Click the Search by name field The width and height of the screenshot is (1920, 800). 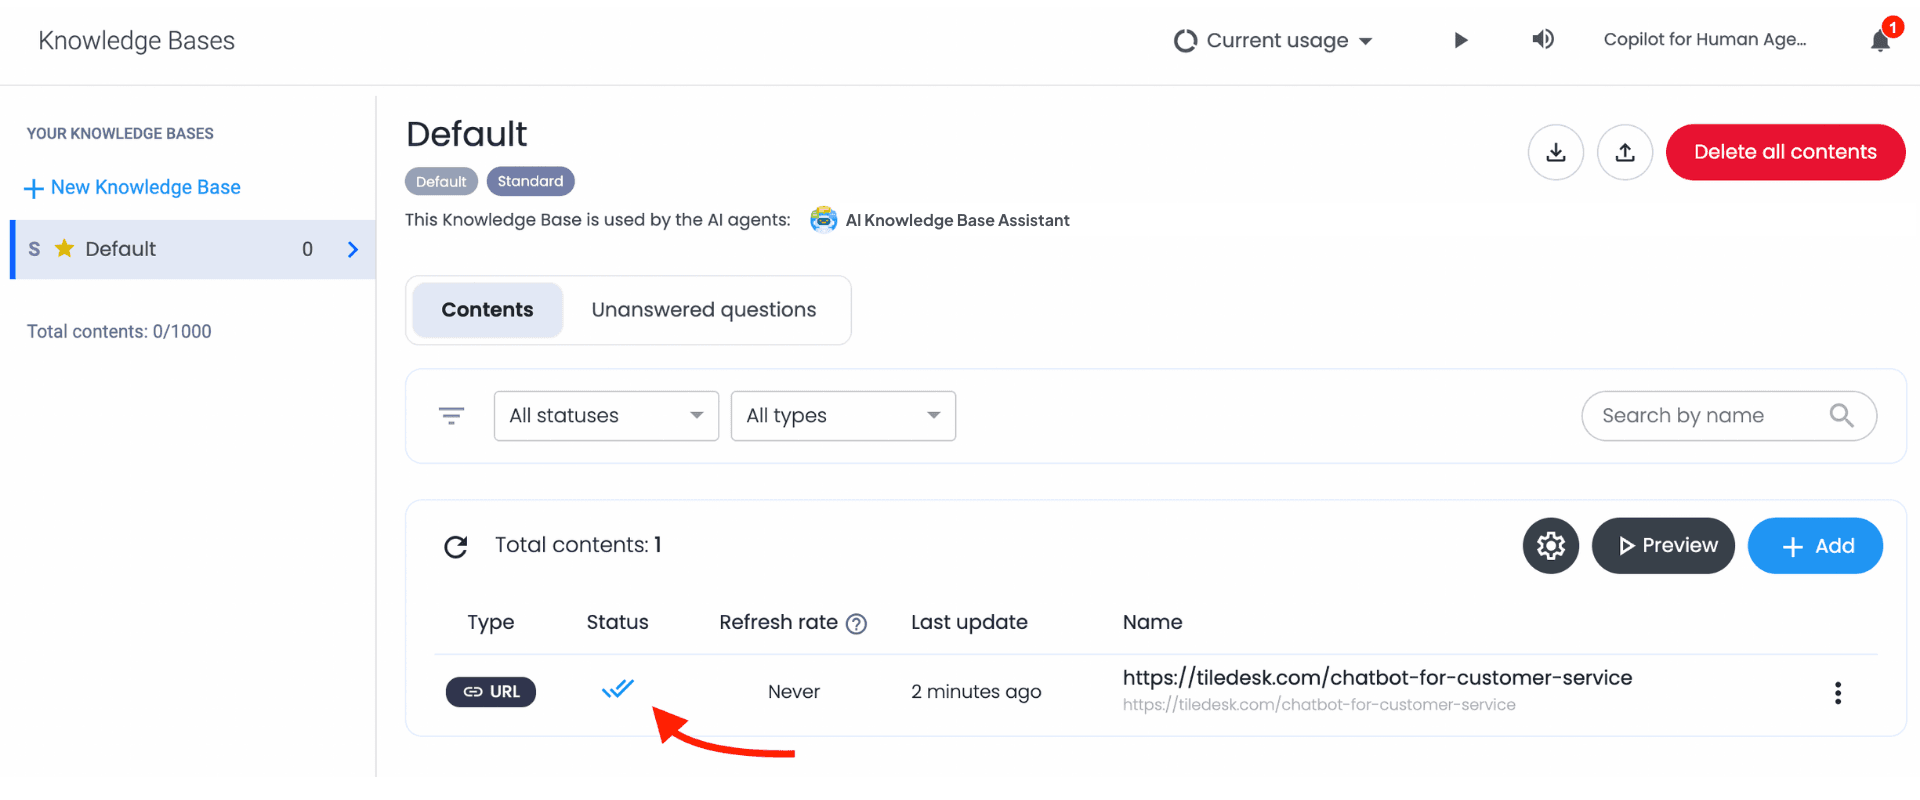pos(1729,416)
